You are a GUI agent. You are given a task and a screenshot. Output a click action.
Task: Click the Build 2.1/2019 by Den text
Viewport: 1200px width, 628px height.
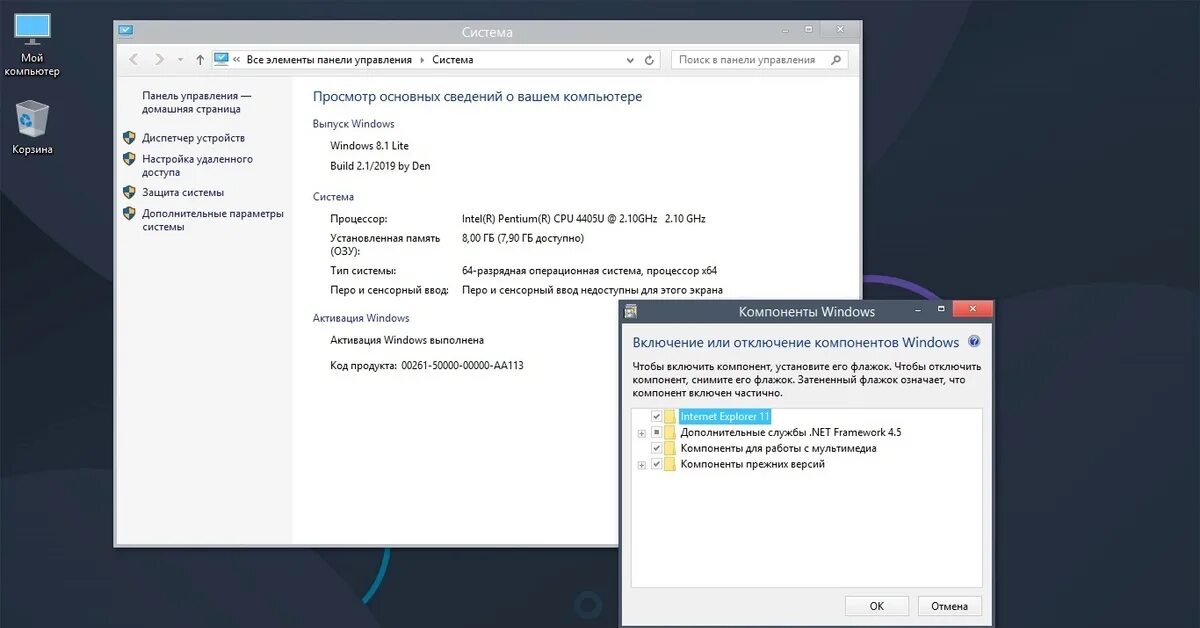[380, 166]
